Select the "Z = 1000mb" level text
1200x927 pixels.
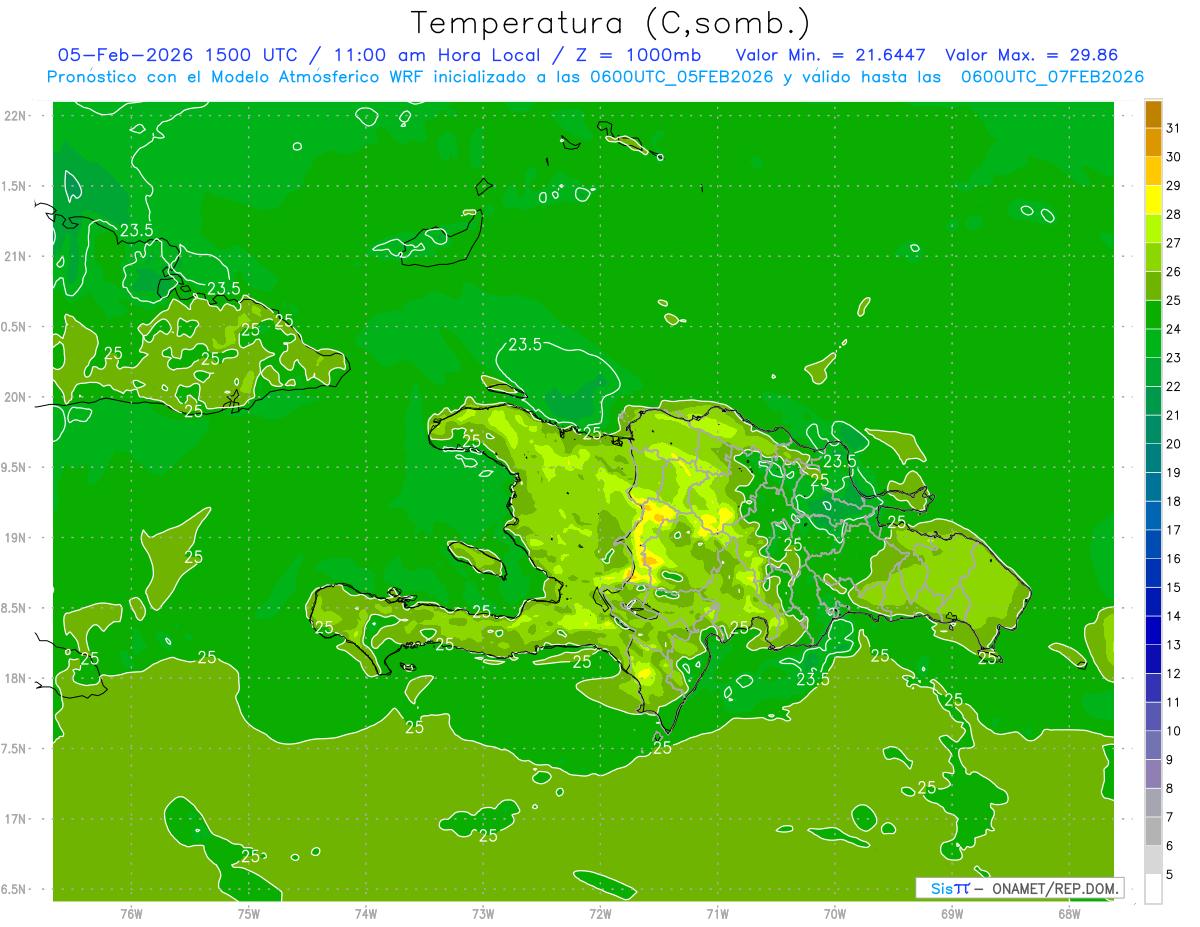tap(638, 55)
